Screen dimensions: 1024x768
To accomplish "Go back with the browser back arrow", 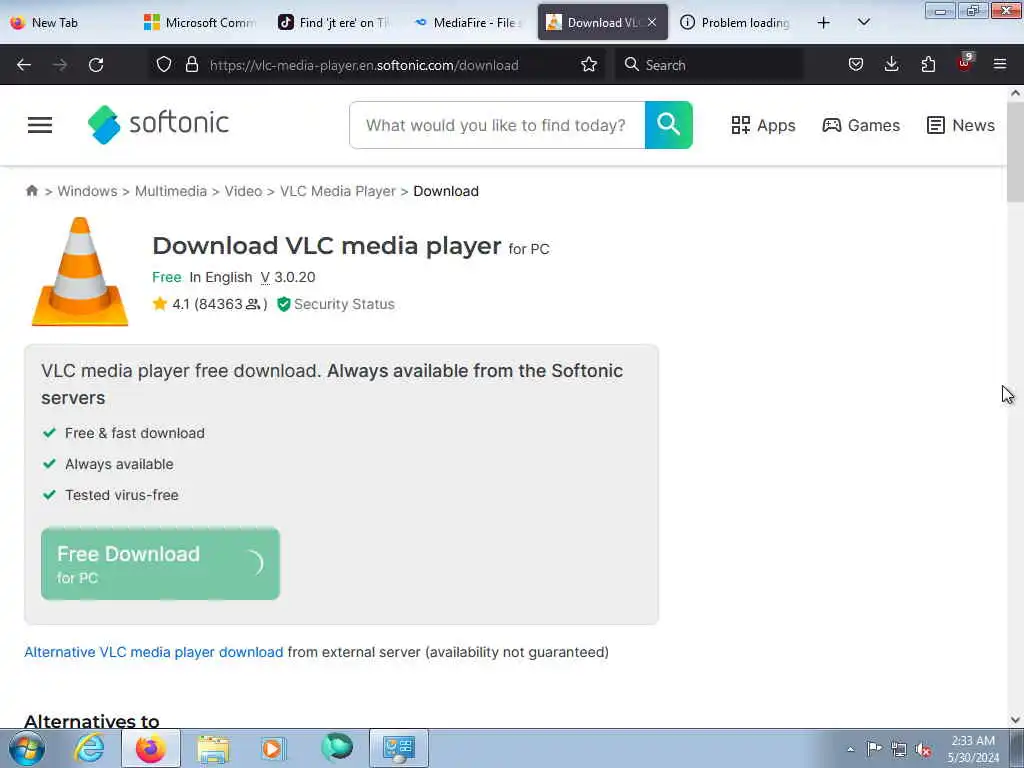I will click(24, 65).
